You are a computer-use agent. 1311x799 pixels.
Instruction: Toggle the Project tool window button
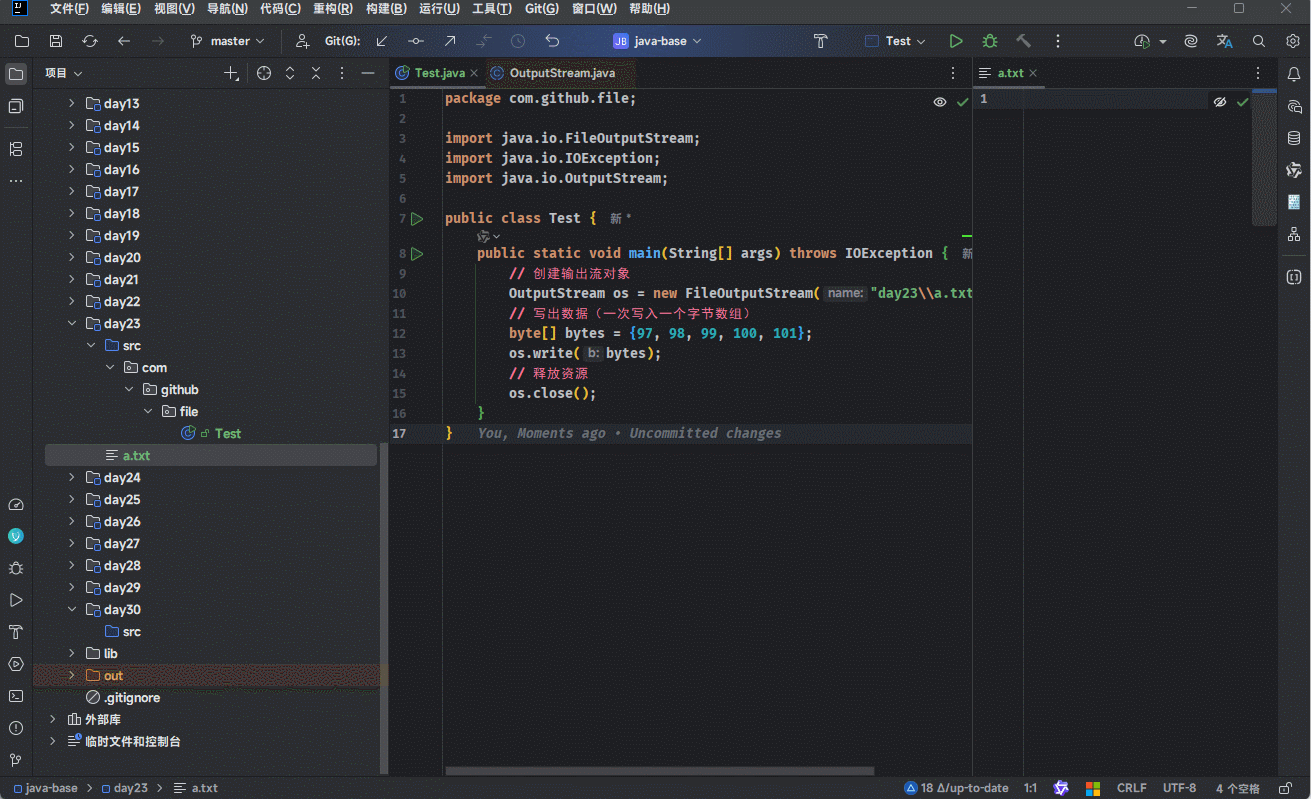pyautogui.click(x=16, y=74)
